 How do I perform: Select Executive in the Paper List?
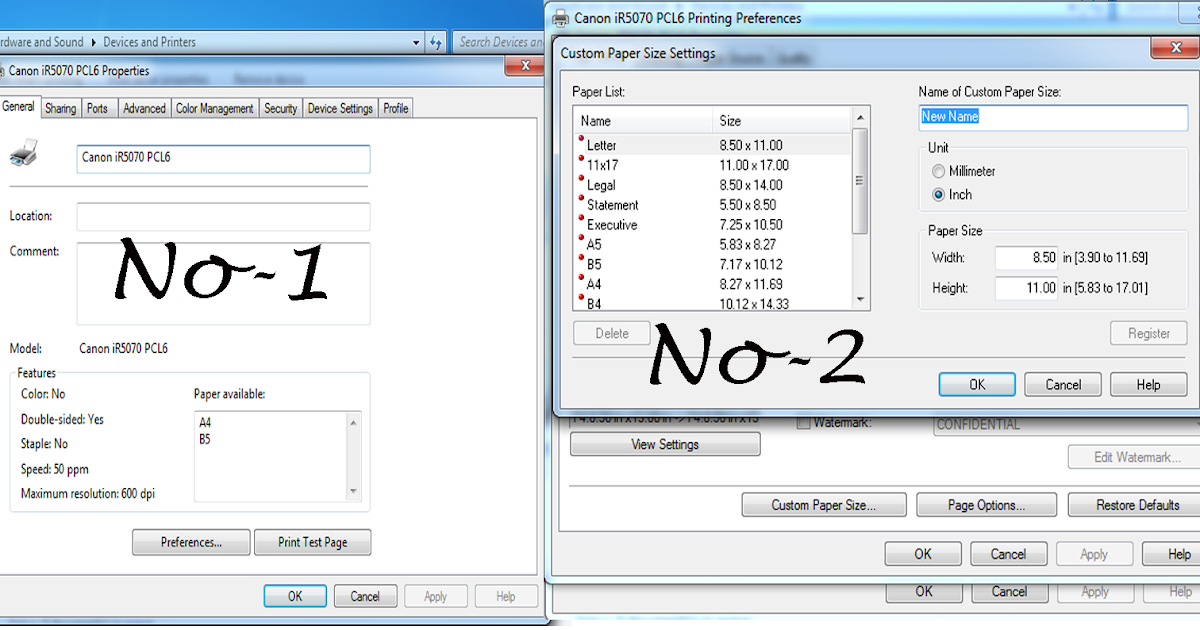point(714,225)
